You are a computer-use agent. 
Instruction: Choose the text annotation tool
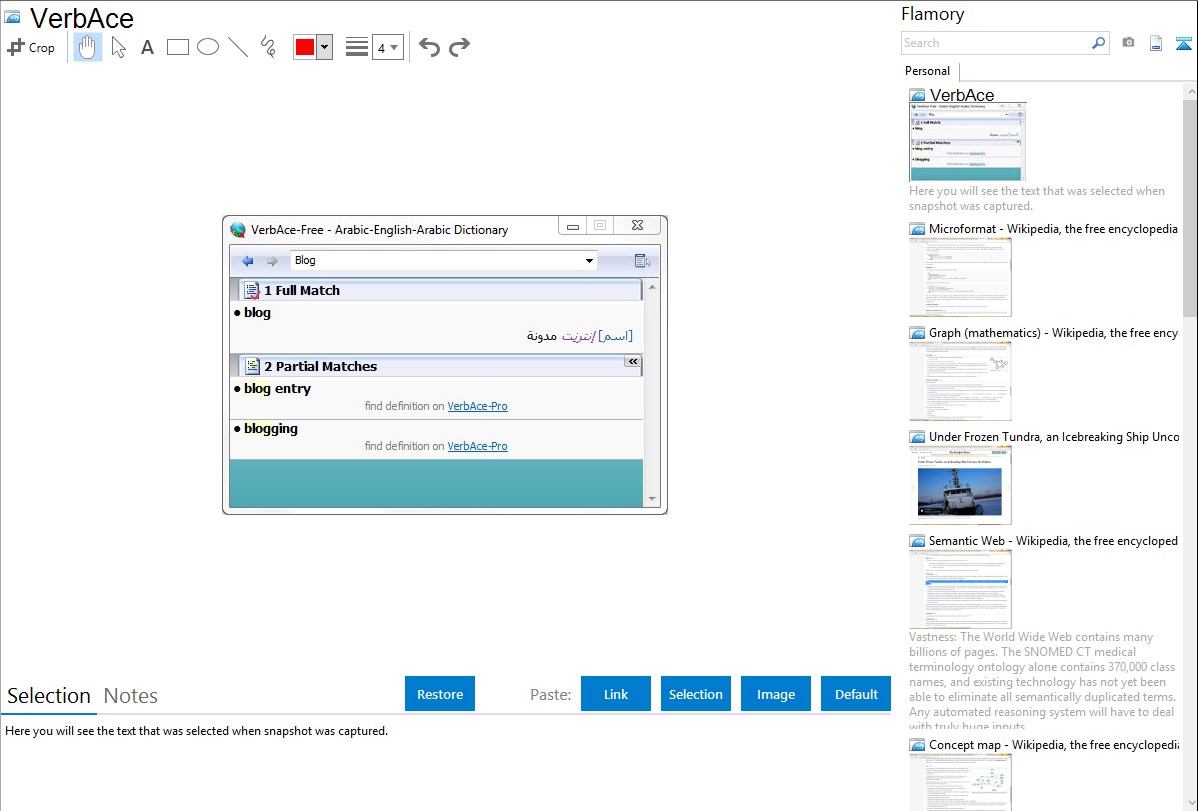[147, 47]
